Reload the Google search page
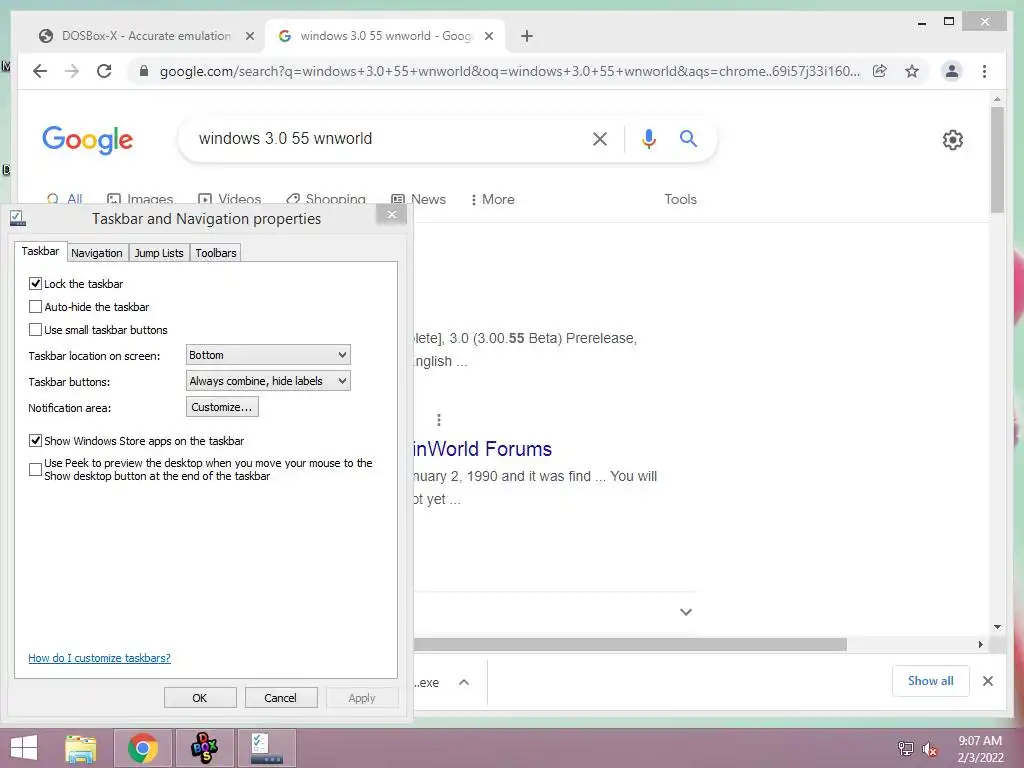1024x768 pixels. pyautogui.click(x=104, y=71)
